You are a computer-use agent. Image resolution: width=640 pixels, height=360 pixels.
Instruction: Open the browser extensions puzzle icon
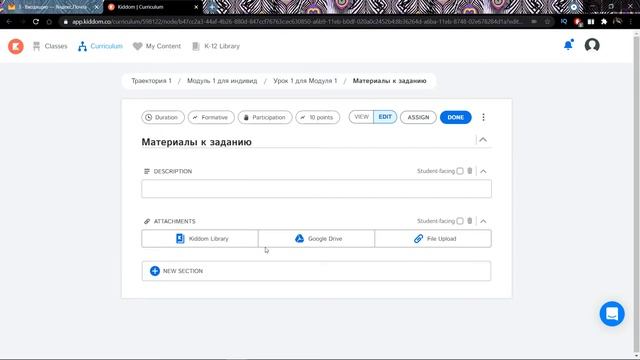604,22
